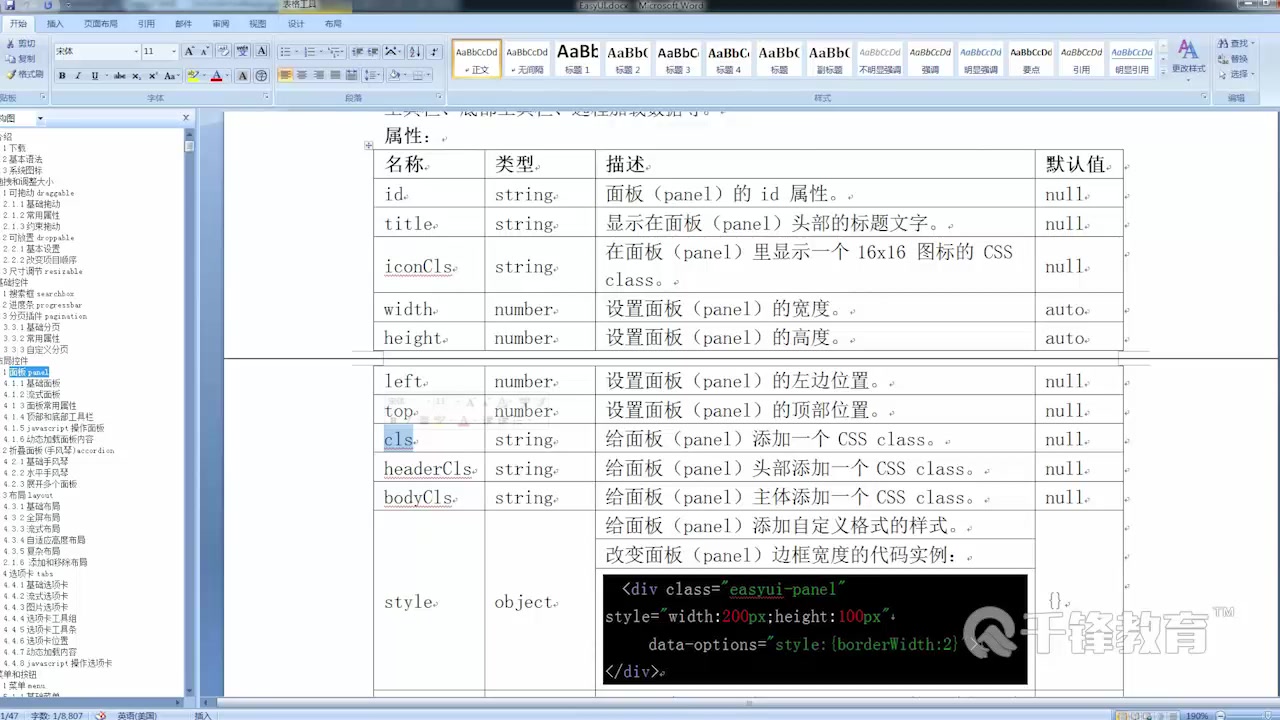The width and height of the screenshot is (1280, 720).
Task: Apply superscript formatting
Action: 153,76
